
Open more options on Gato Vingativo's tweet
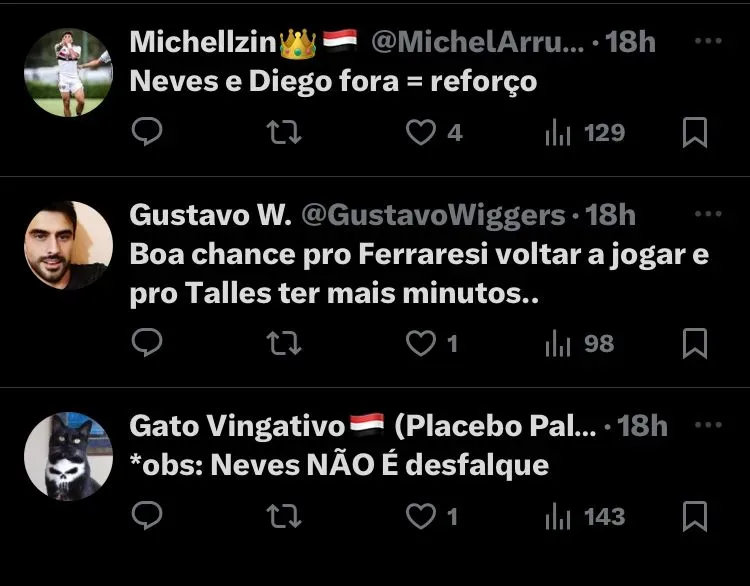[708, 425]
